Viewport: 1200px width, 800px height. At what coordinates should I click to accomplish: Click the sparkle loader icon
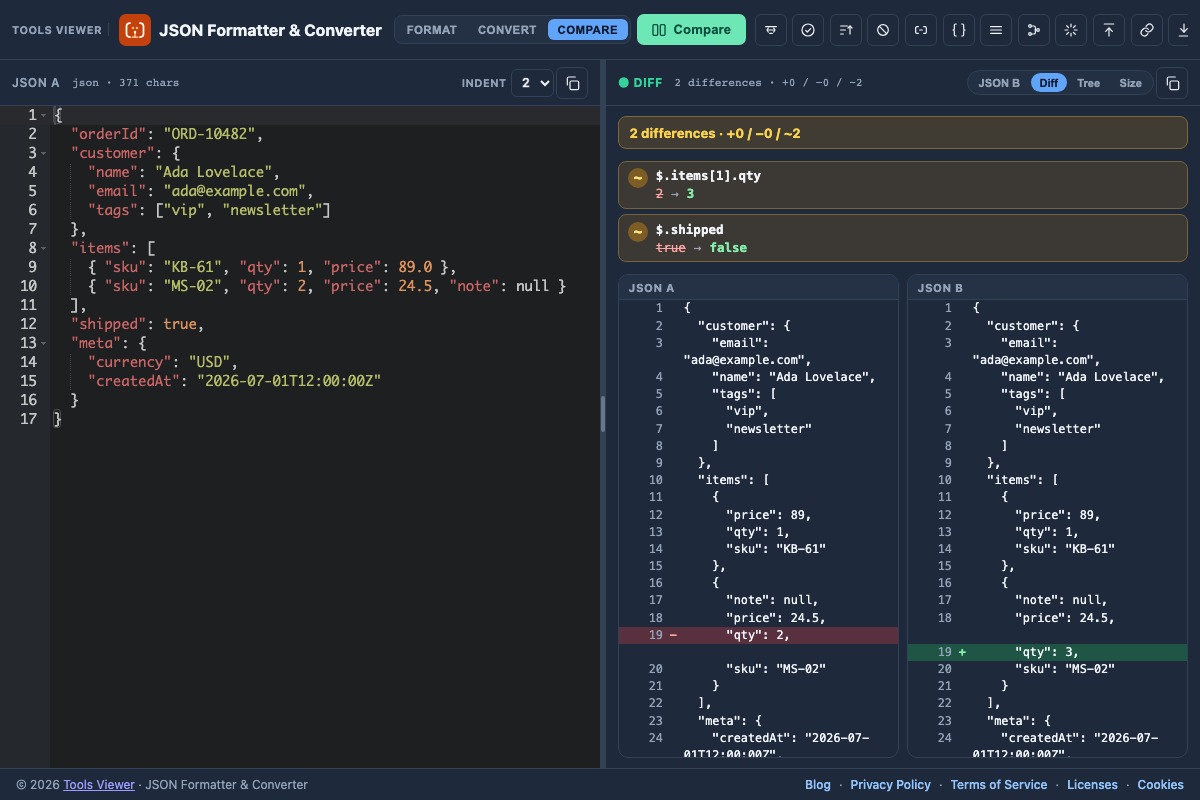point(1071,30)
